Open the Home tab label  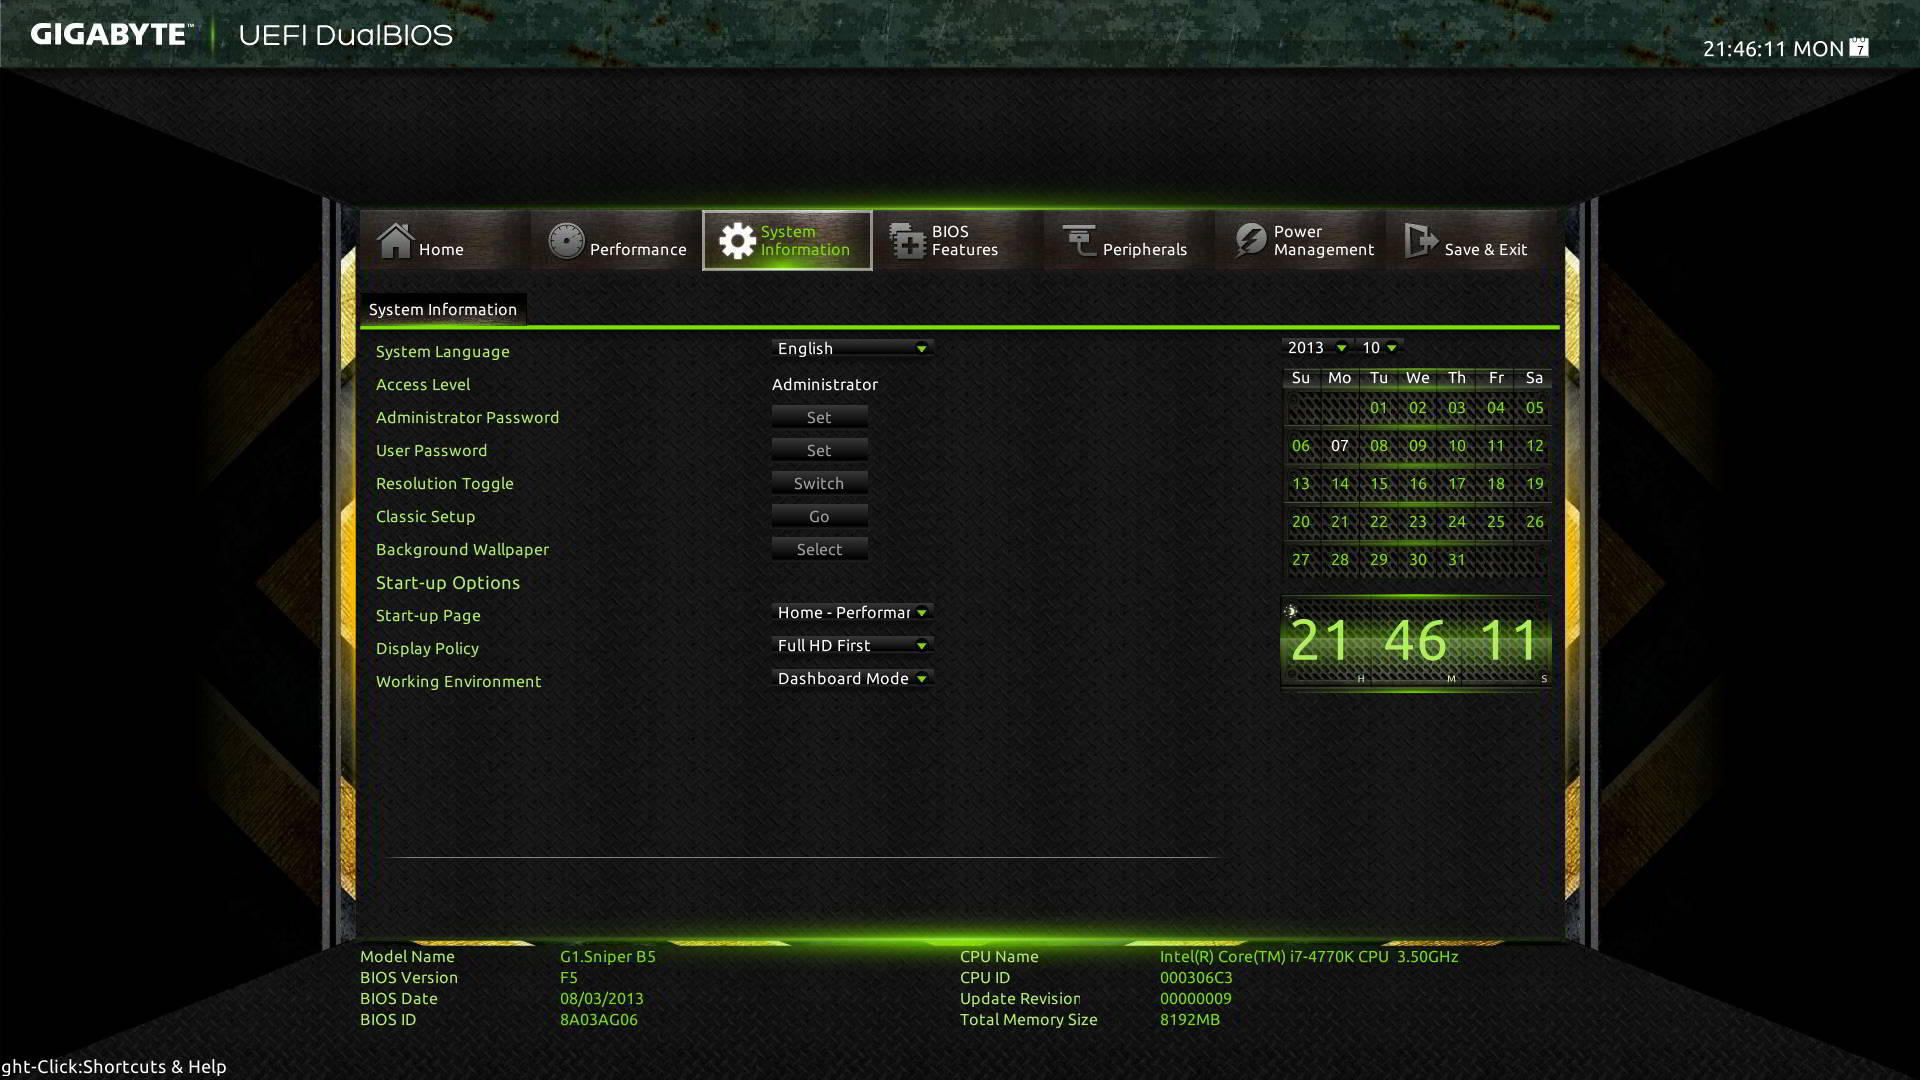[441, 249]
